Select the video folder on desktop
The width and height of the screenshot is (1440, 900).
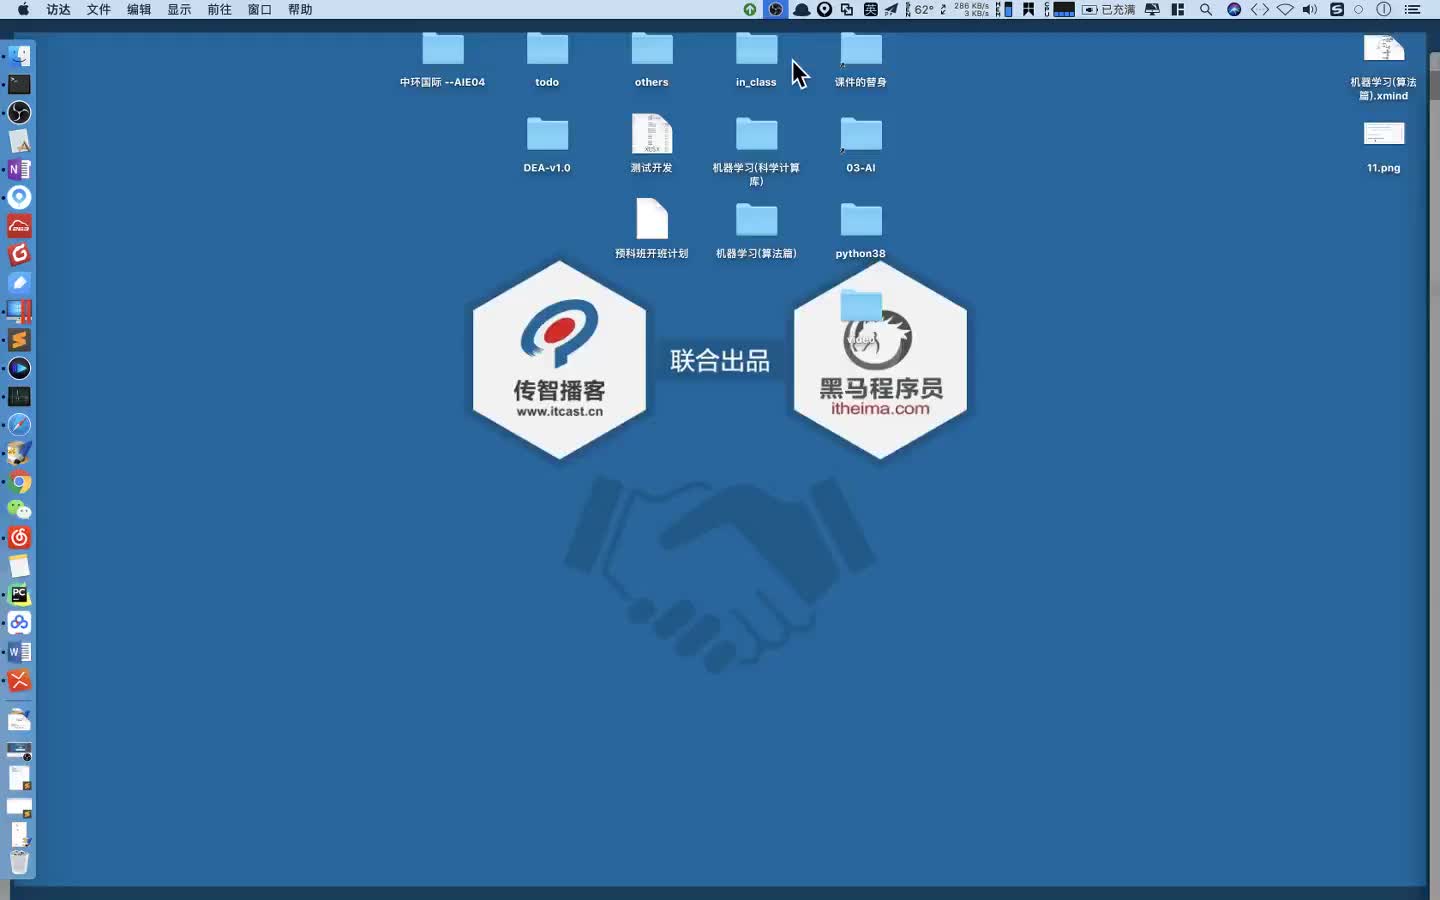(861, 315)
